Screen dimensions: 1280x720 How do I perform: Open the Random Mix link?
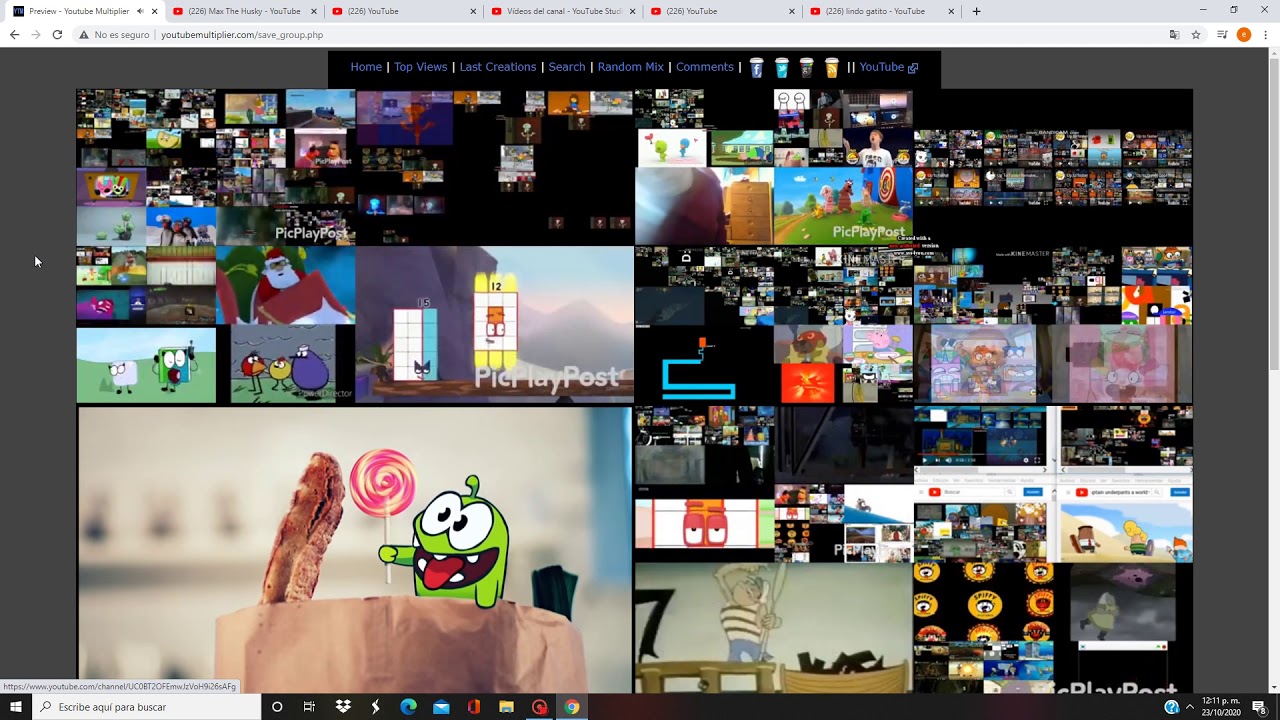point(631,67)
